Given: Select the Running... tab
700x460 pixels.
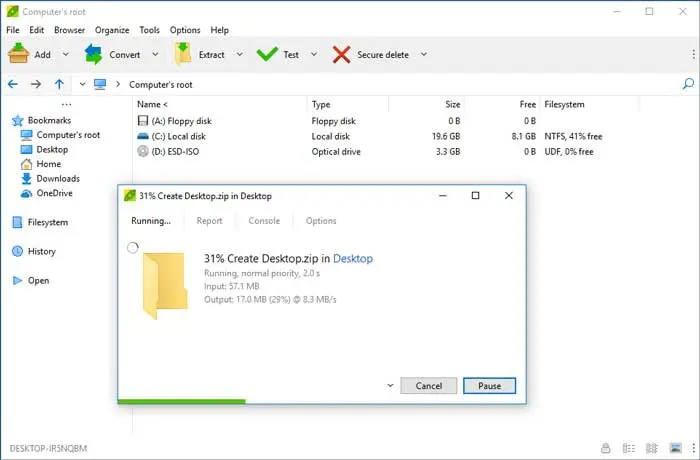Looking at the screenshot, I should 151,221.
